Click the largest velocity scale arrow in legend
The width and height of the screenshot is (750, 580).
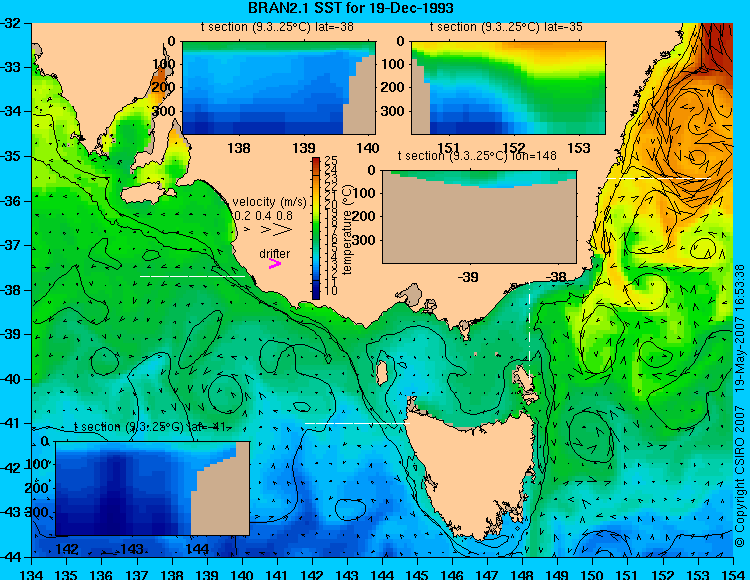pos(283,230)
